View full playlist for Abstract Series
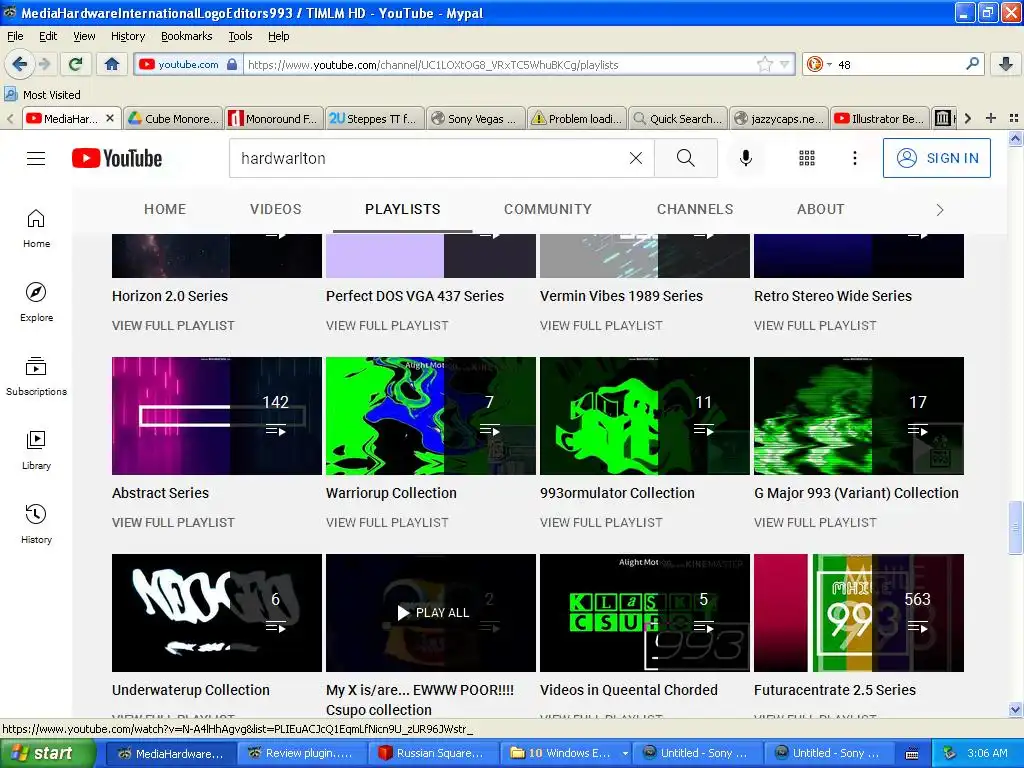 pos(173,522)
